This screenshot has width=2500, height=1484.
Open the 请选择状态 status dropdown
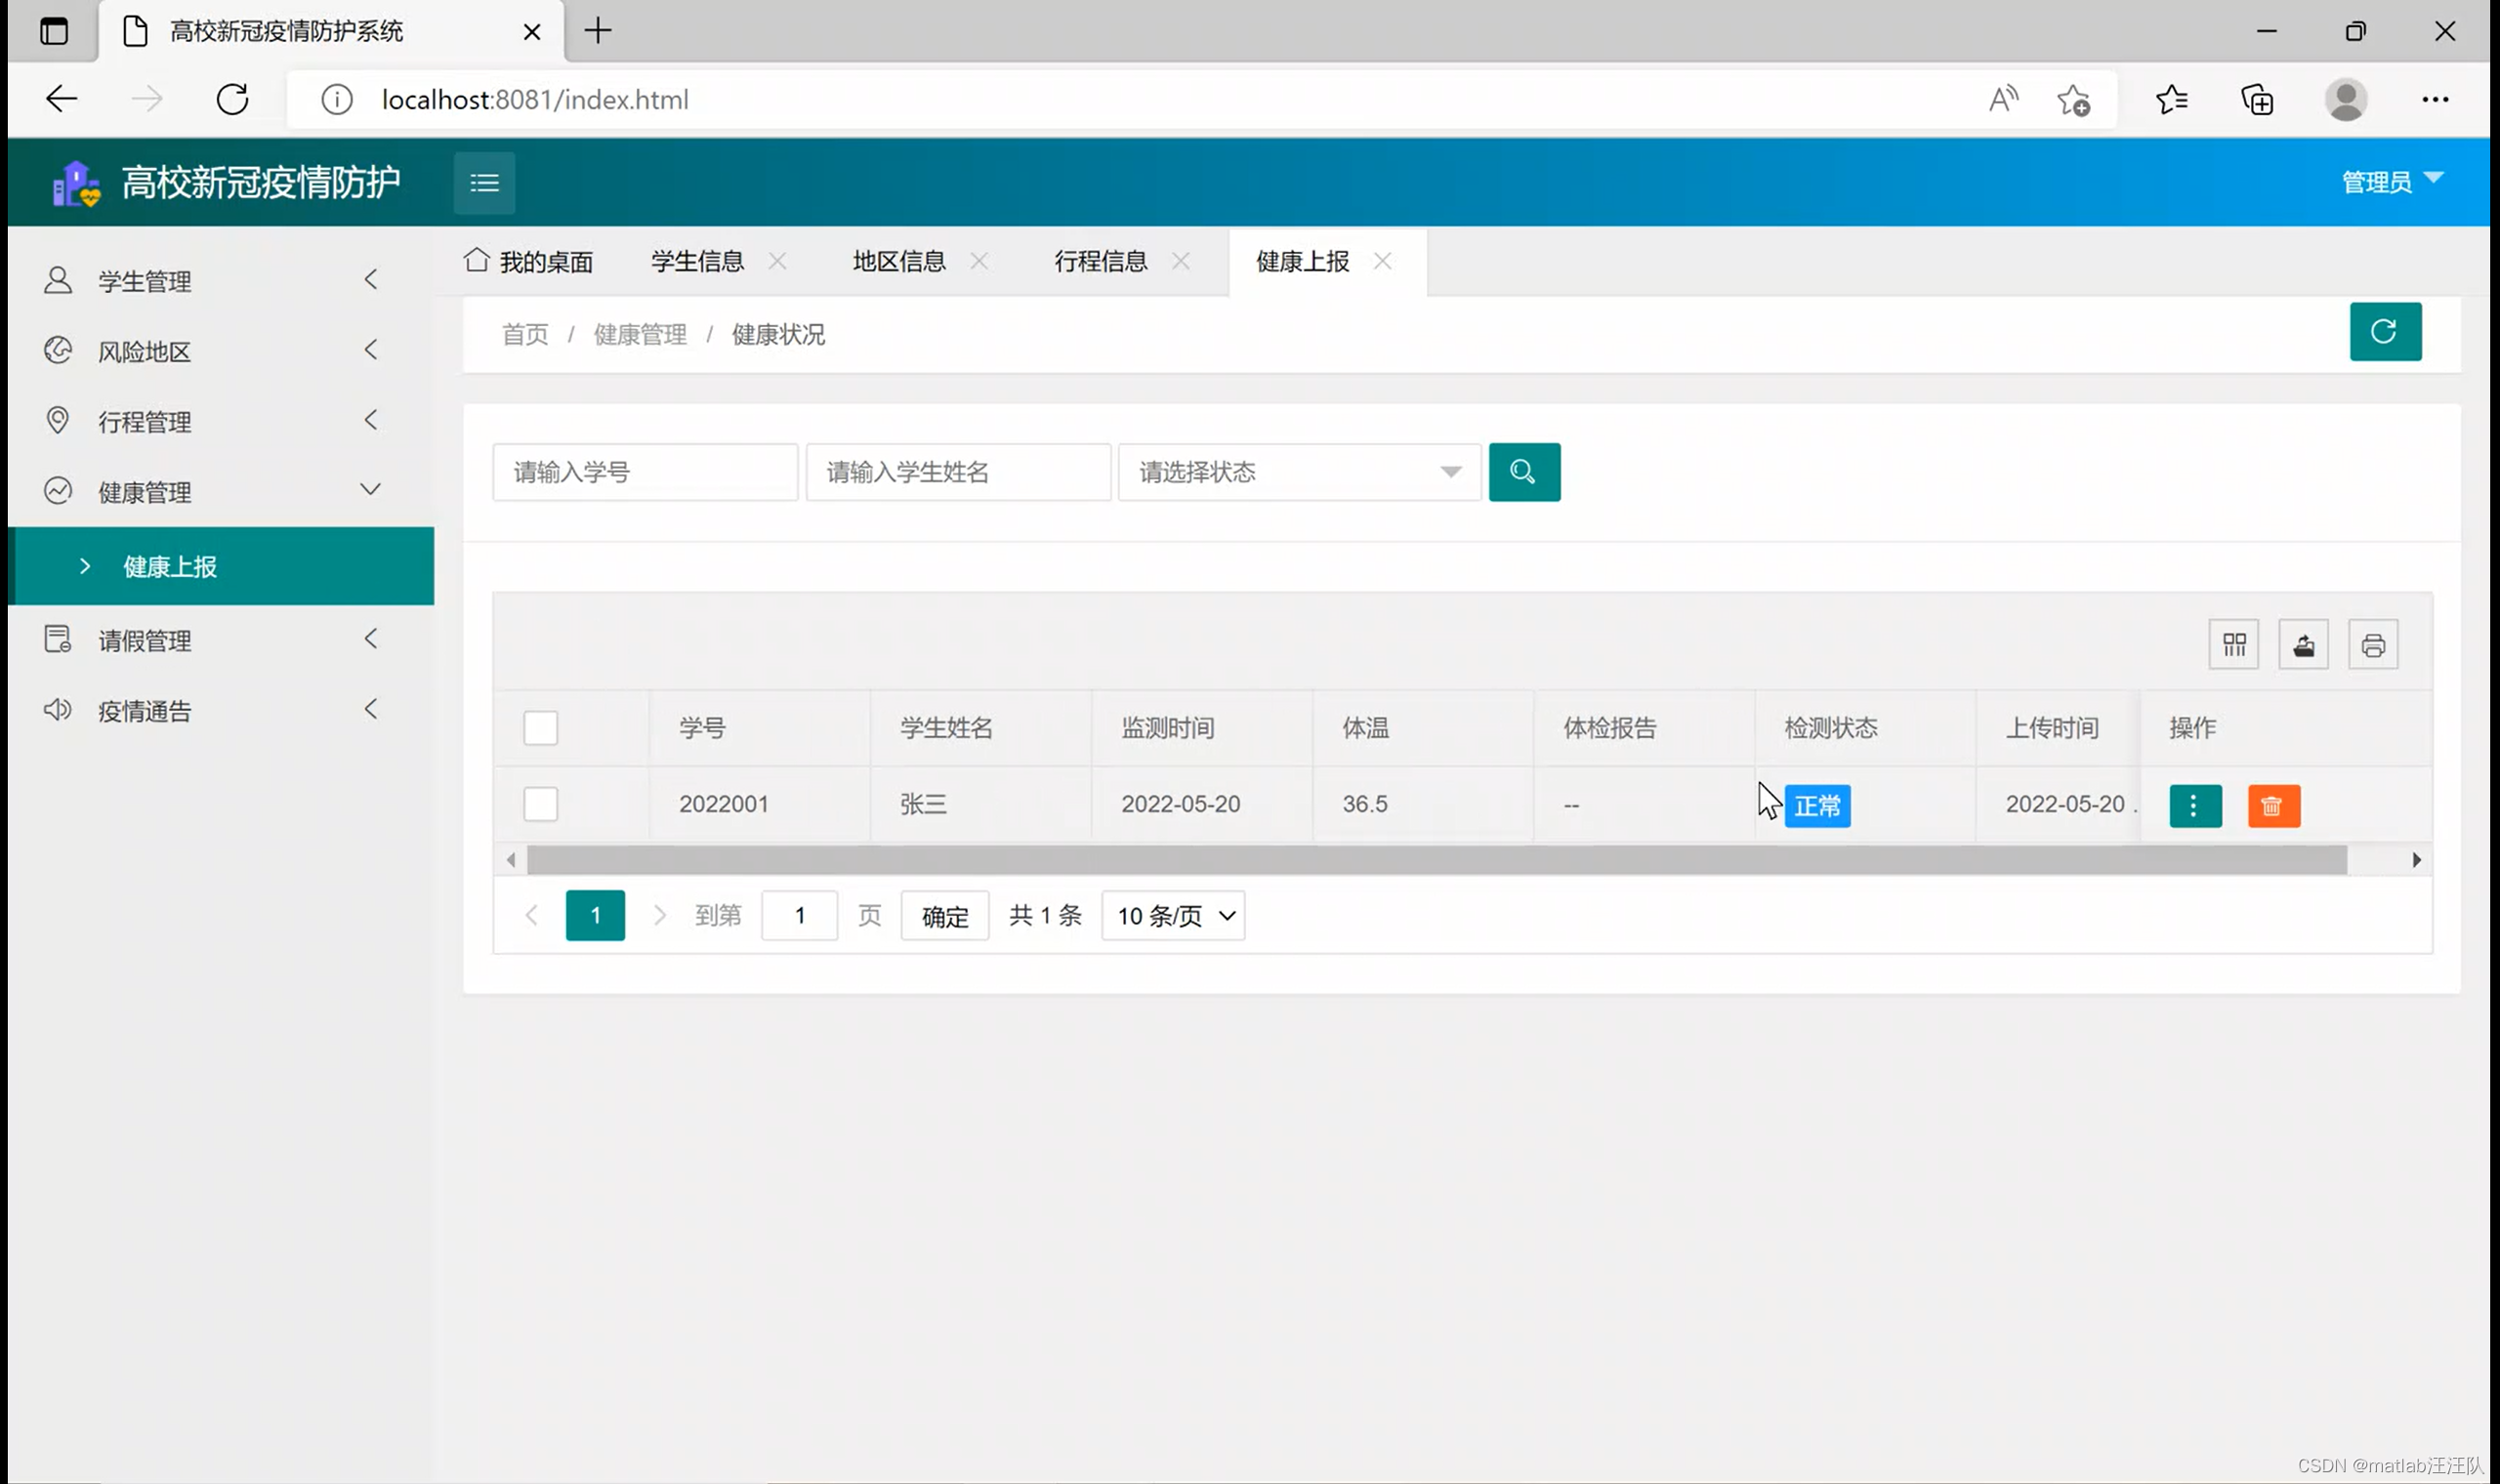(1298, 472)
